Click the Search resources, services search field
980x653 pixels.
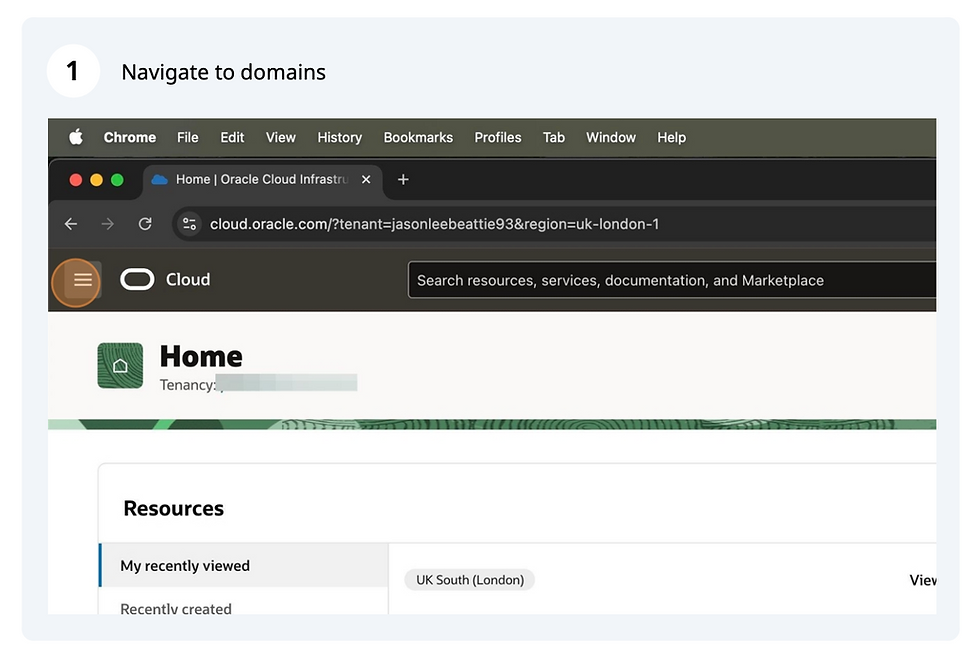[672, 280]
